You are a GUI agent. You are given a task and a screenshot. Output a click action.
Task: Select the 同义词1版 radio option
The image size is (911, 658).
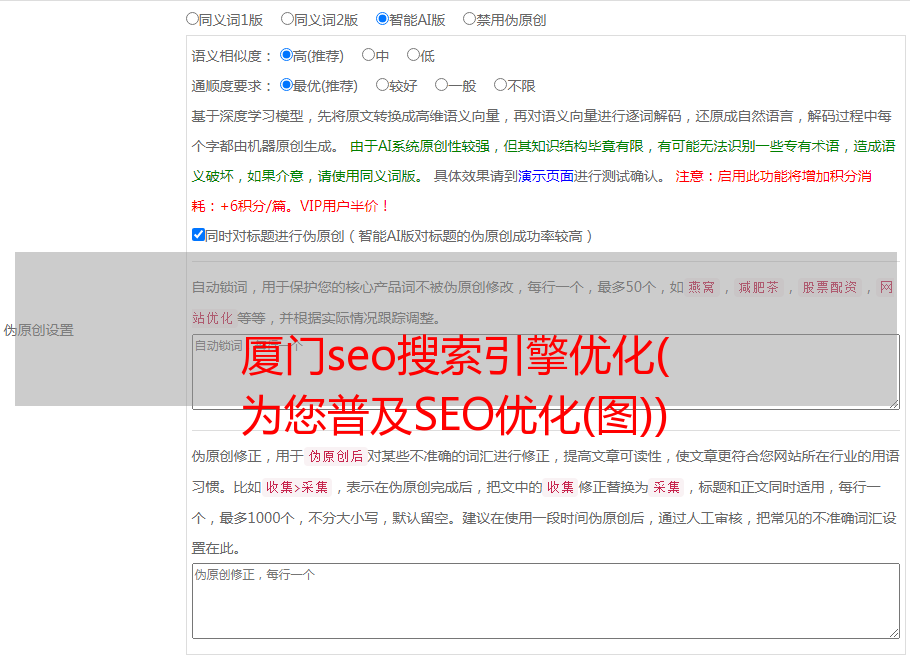tap(192, 19)
